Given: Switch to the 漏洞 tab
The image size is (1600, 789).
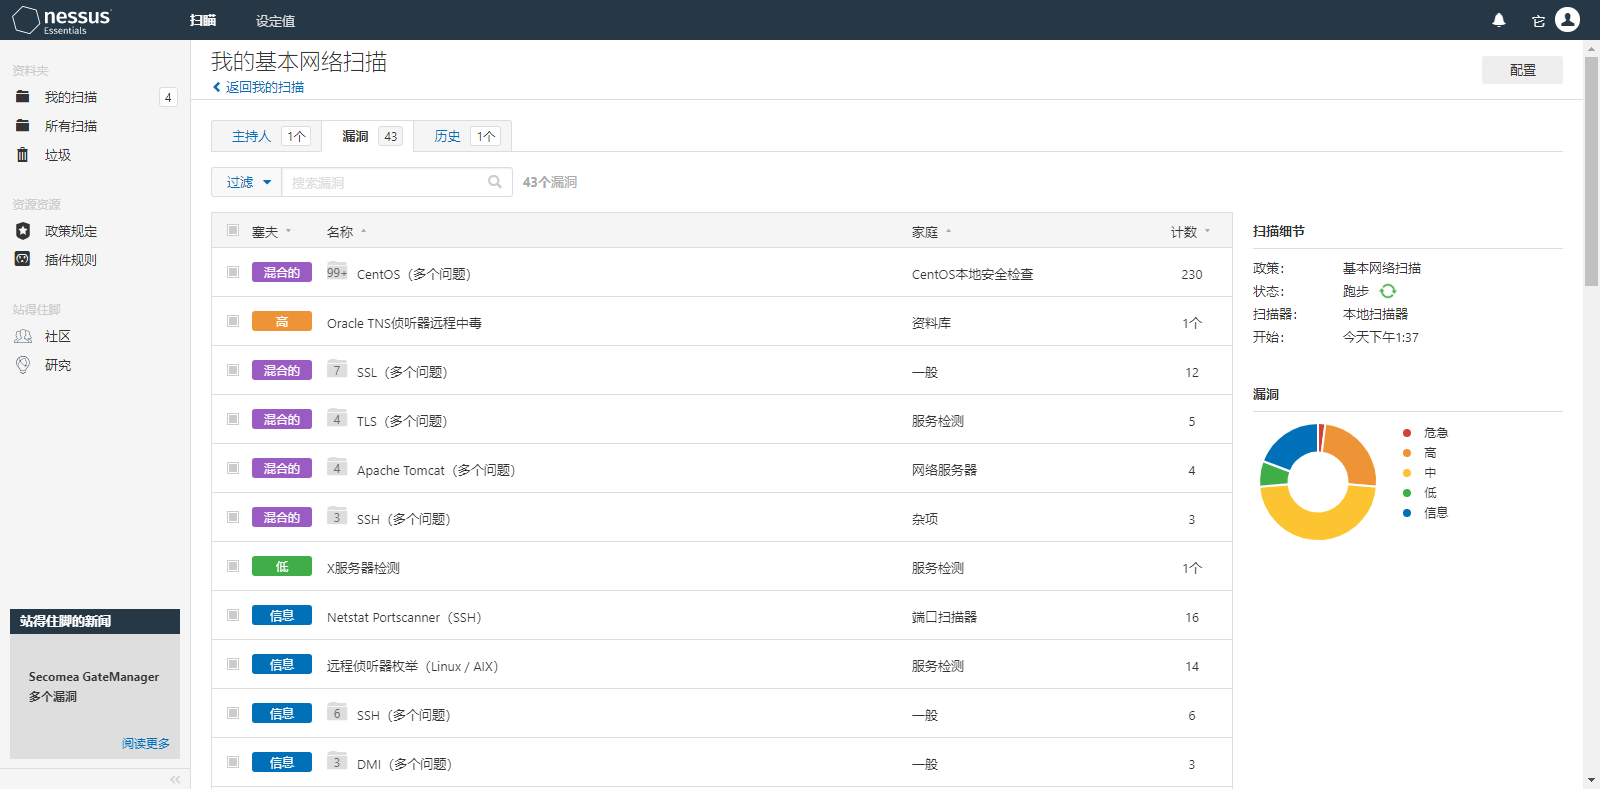Looking at the screenshot, I should 368,136.
